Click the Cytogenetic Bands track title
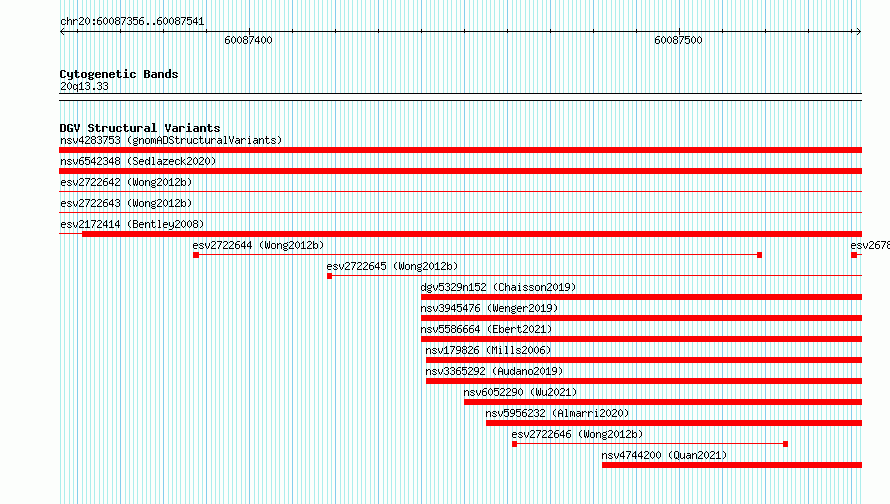The height and width of the screenshot is (504, 890). point(119,74)
